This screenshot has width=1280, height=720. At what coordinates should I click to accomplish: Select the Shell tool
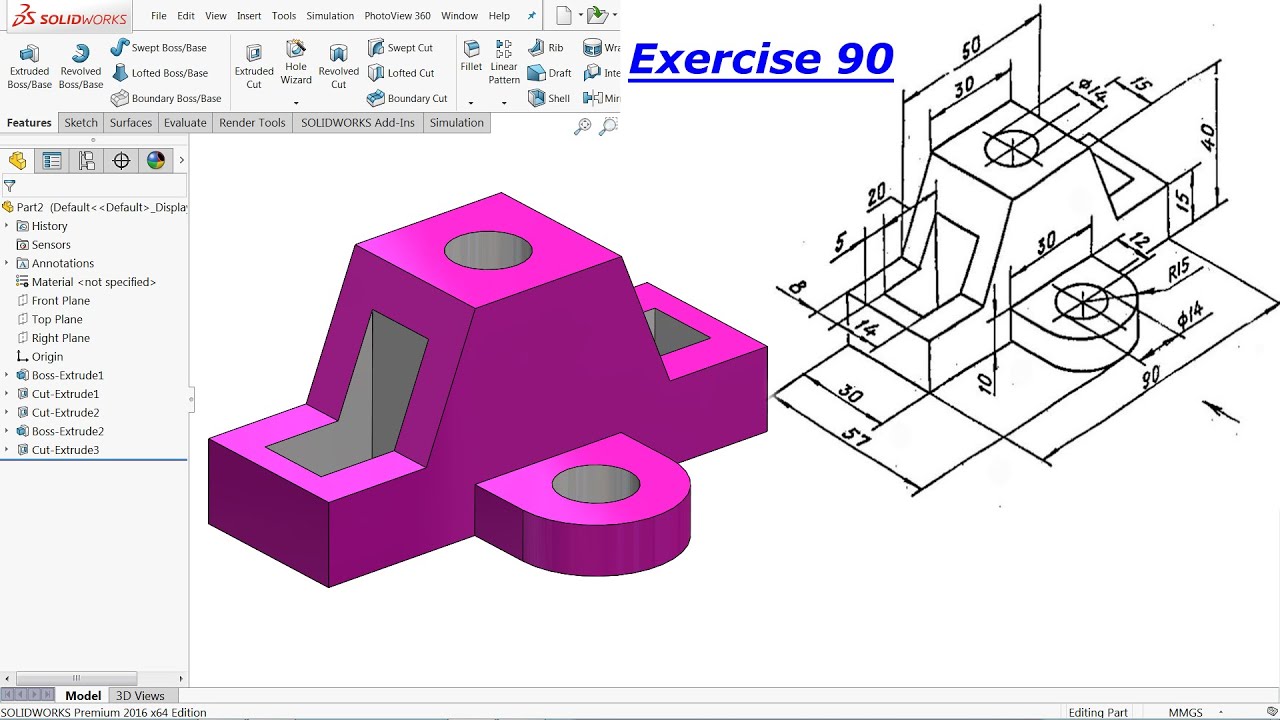tap(549, 98)
